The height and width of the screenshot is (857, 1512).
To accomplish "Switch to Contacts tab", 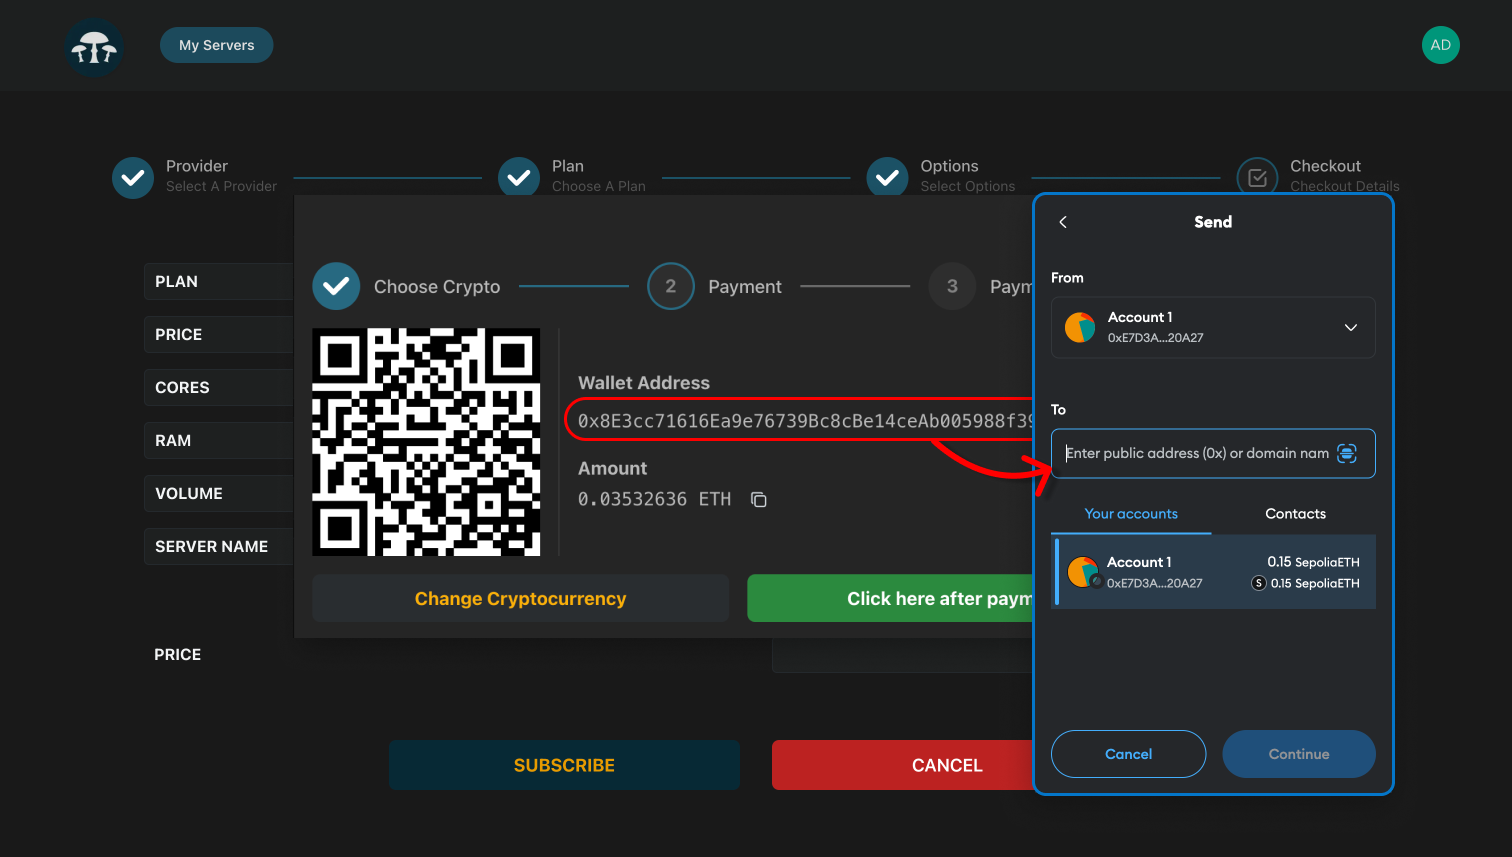I will tap(1295, 514).
